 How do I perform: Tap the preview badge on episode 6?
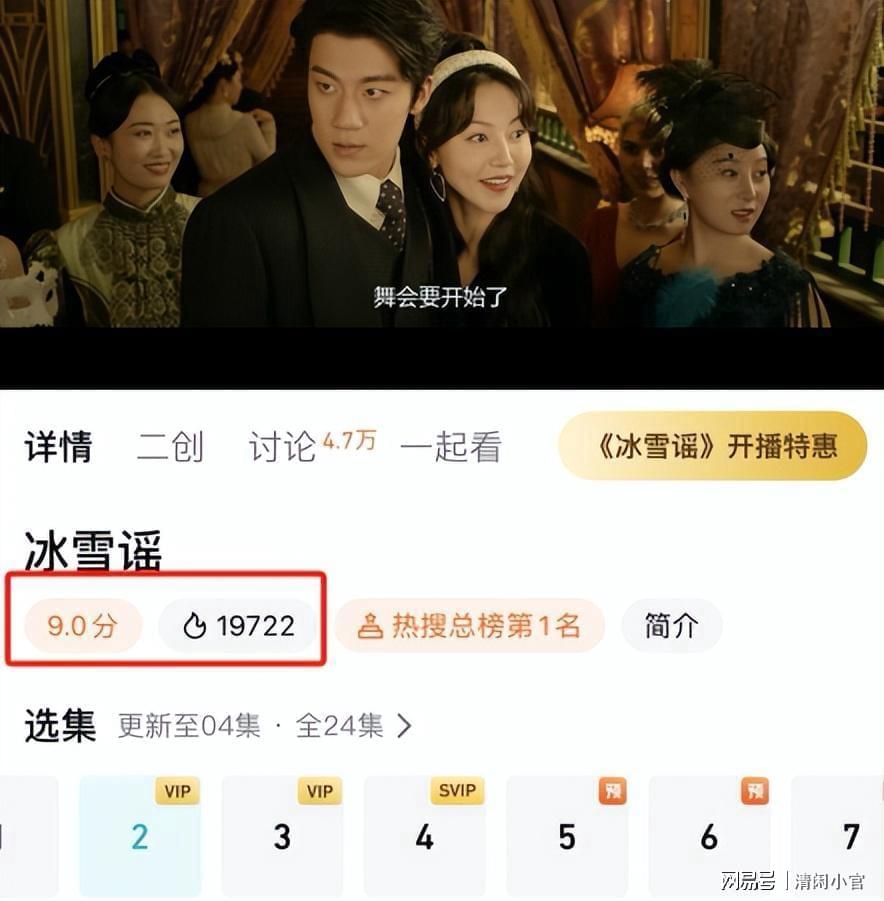pyautogui.click(x=755, y=791)
